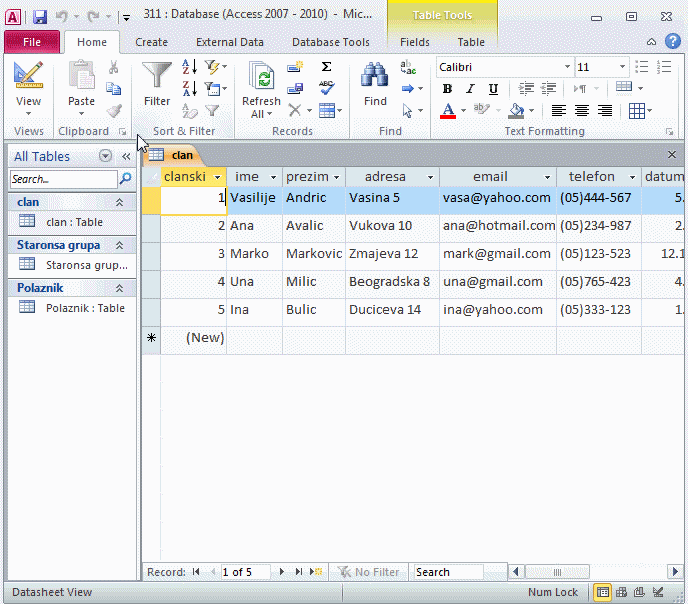This screenshot has width=688, height=604.
Task: Click the Find binoculars icon
Action: 375,78
